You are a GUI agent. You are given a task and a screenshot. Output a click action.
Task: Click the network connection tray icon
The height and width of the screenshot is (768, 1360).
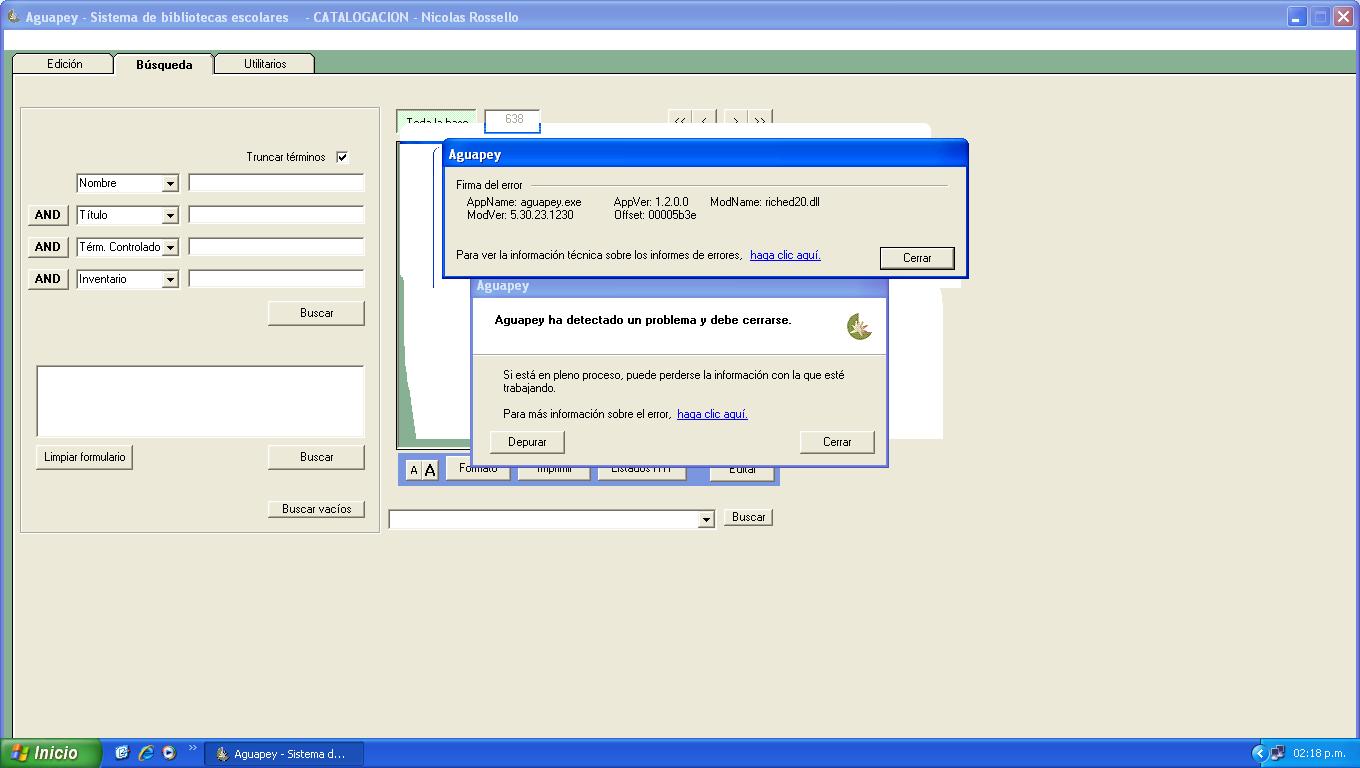point(1277,754)
